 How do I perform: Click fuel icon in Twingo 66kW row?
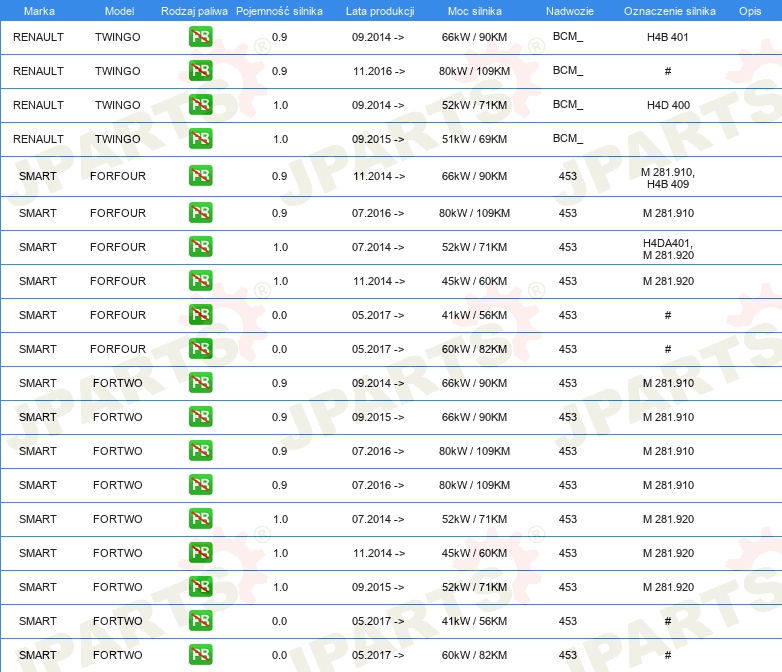[200, 36]
